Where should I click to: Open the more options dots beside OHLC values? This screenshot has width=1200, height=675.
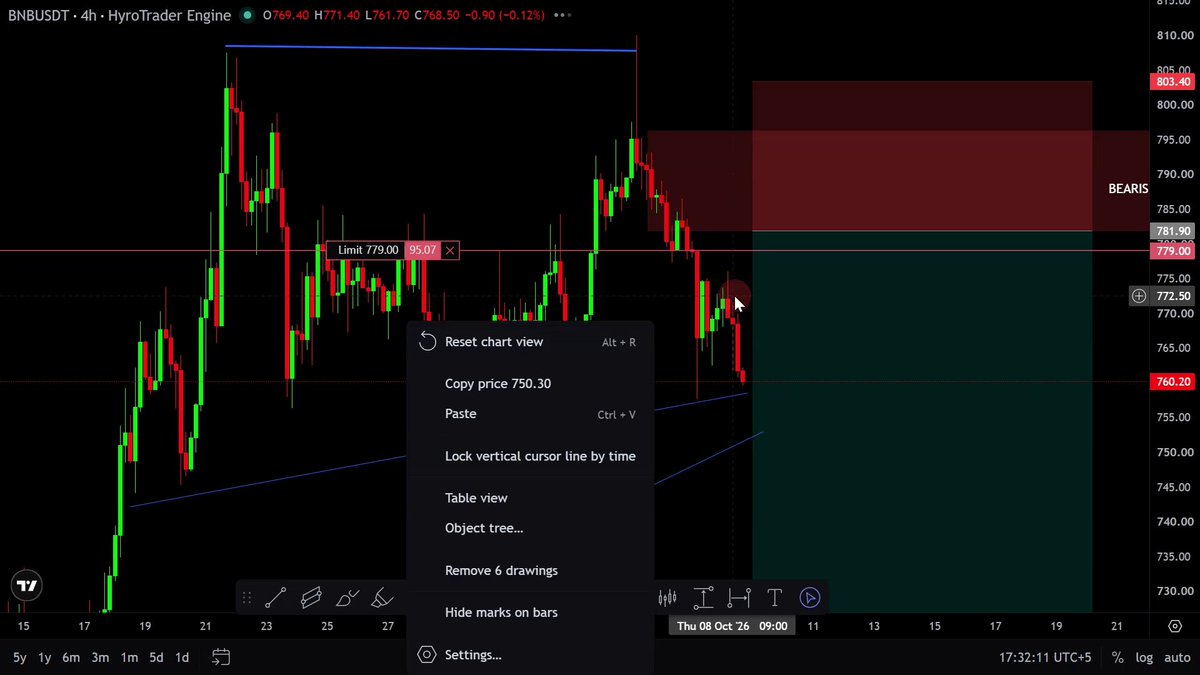tap(562, 16)
